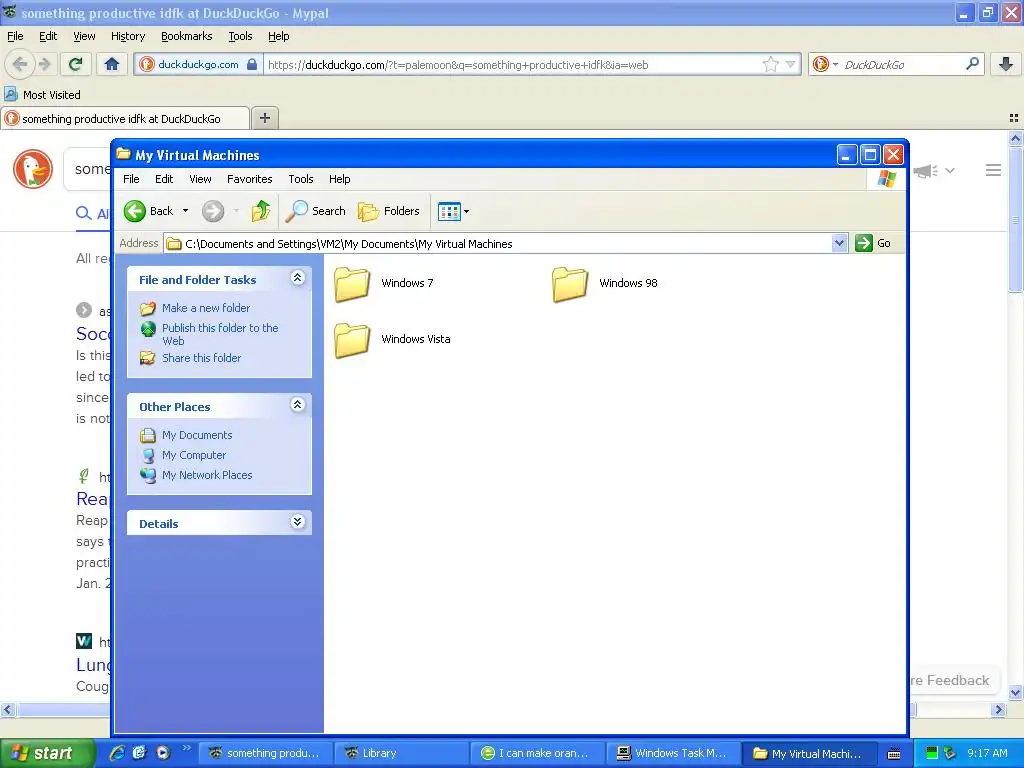Go up one folder level
Image resolution: width=1024 pixels, height=768 pixels.
click(261, 211)
